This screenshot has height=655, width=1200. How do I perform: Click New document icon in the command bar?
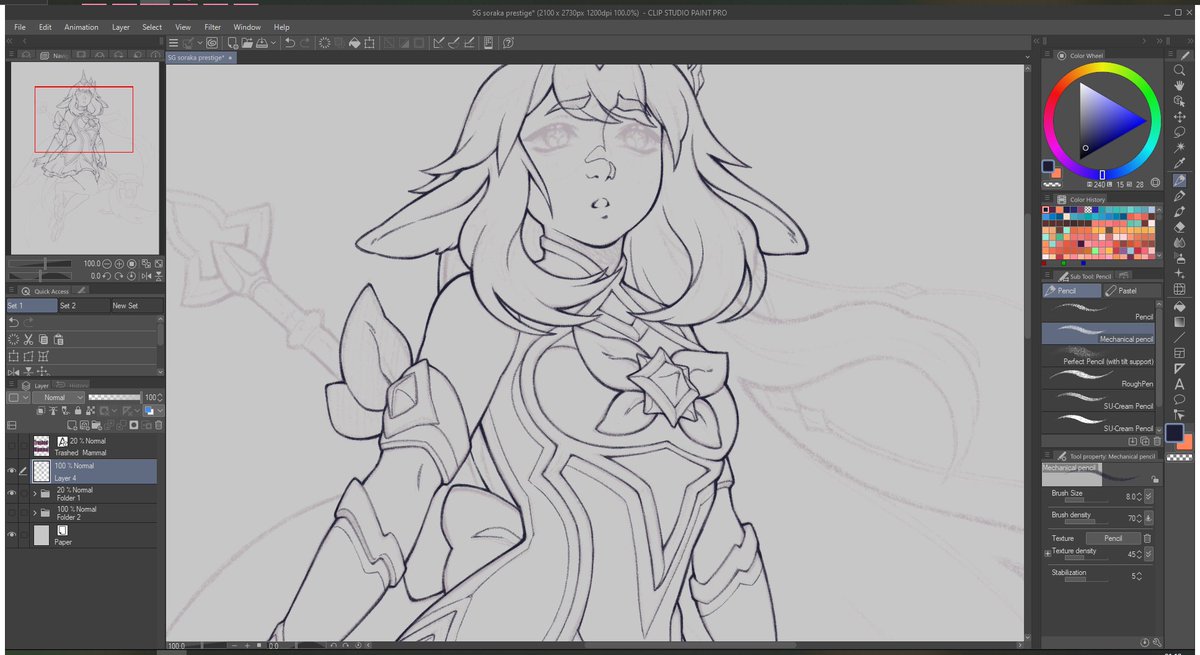(232, 43)
